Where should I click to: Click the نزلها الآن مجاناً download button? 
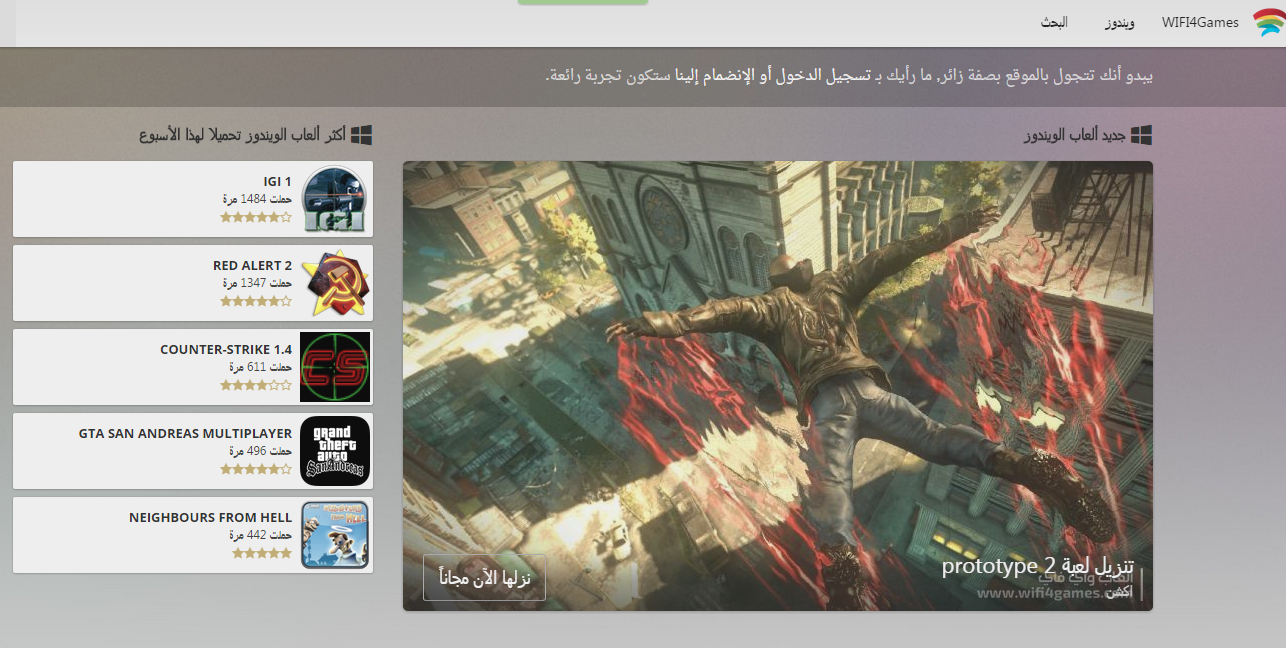pyautogui.click(x=484, y=577)
